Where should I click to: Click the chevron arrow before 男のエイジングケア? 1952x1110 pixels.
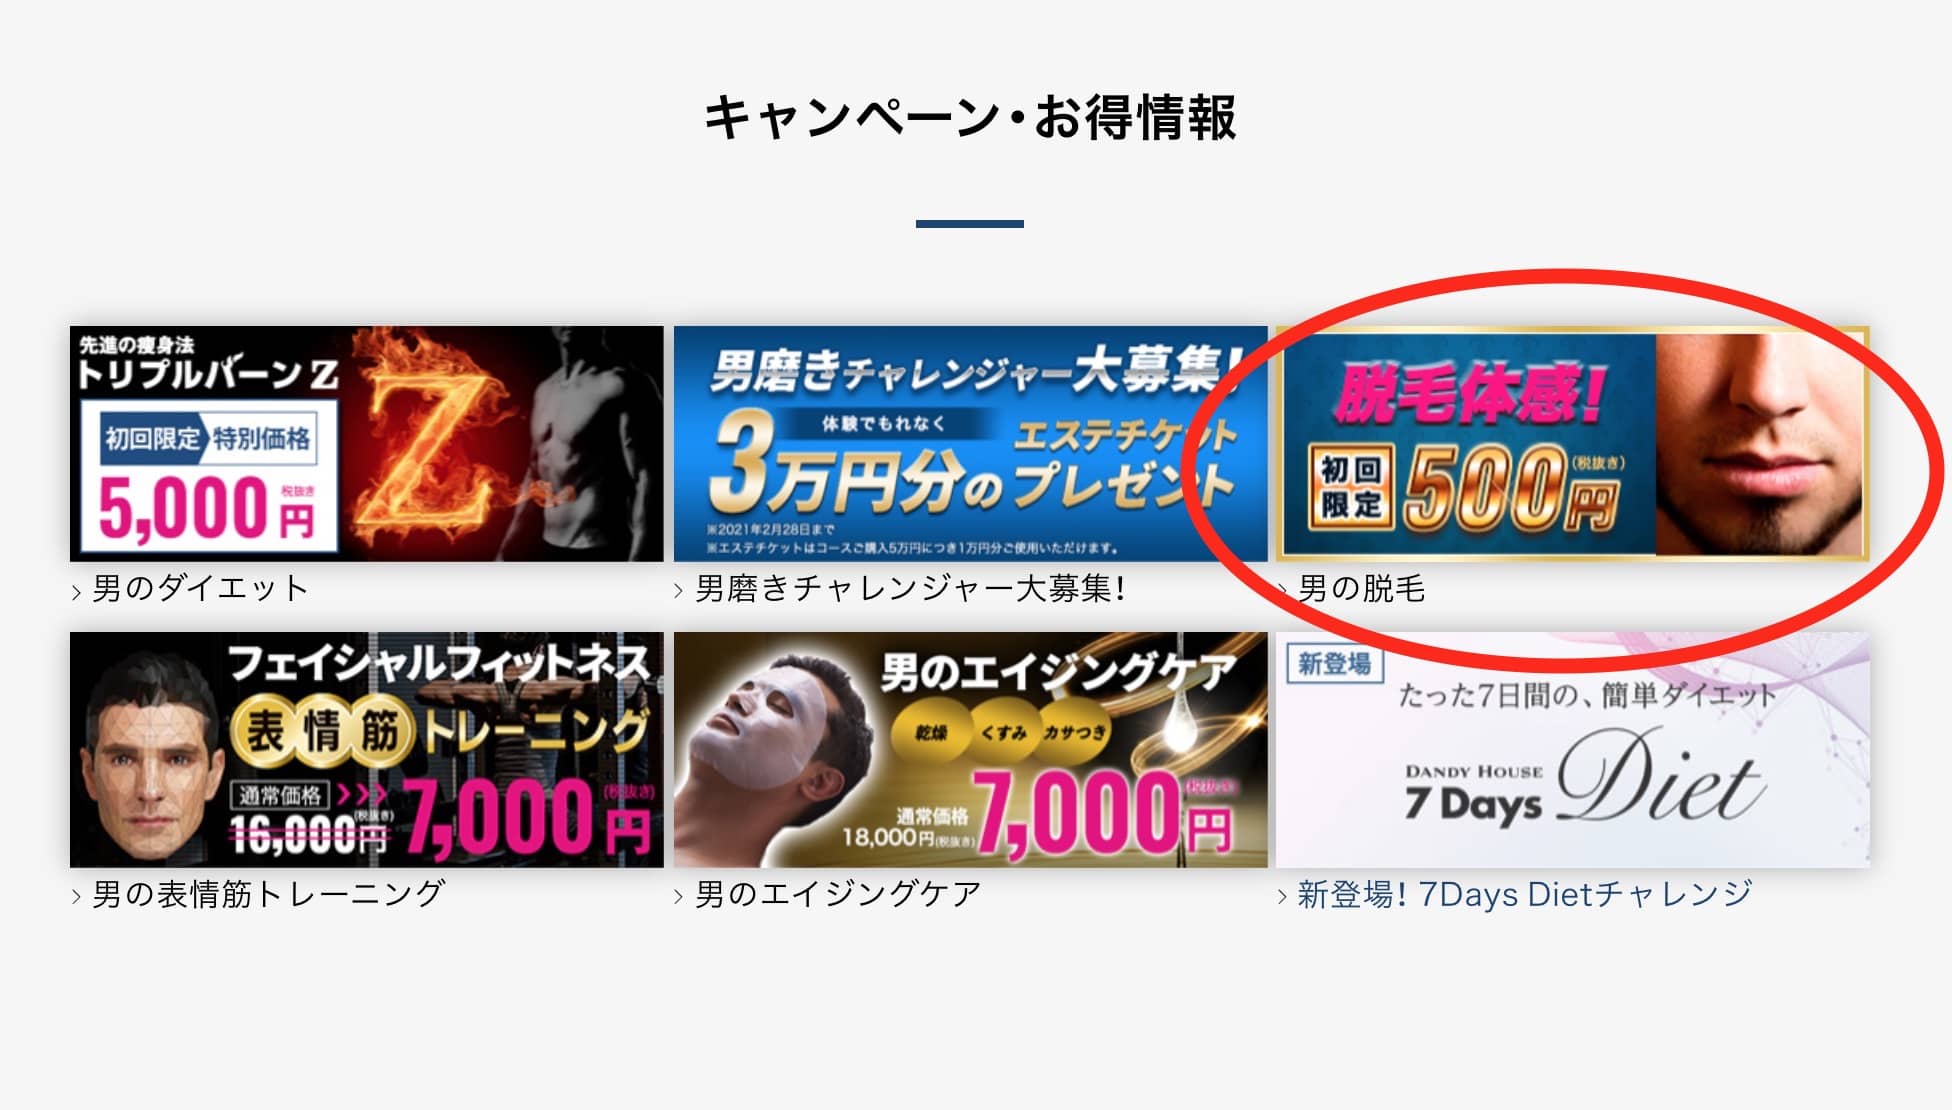pyautogui.click(x=679, y=898)
